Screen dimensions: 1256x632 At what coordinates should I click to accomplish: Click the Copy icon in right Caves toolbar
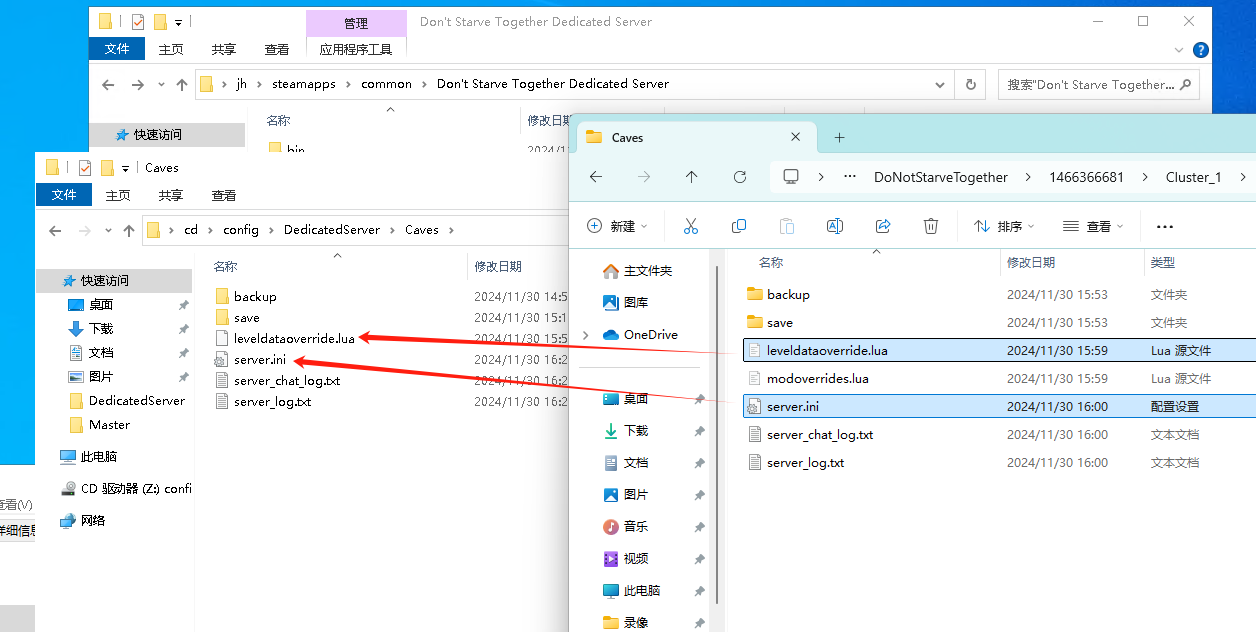click(739, 226)
